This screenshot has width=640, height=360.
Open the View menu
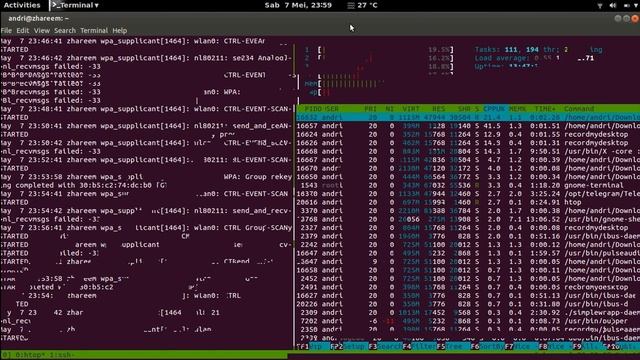pos(42,31)
